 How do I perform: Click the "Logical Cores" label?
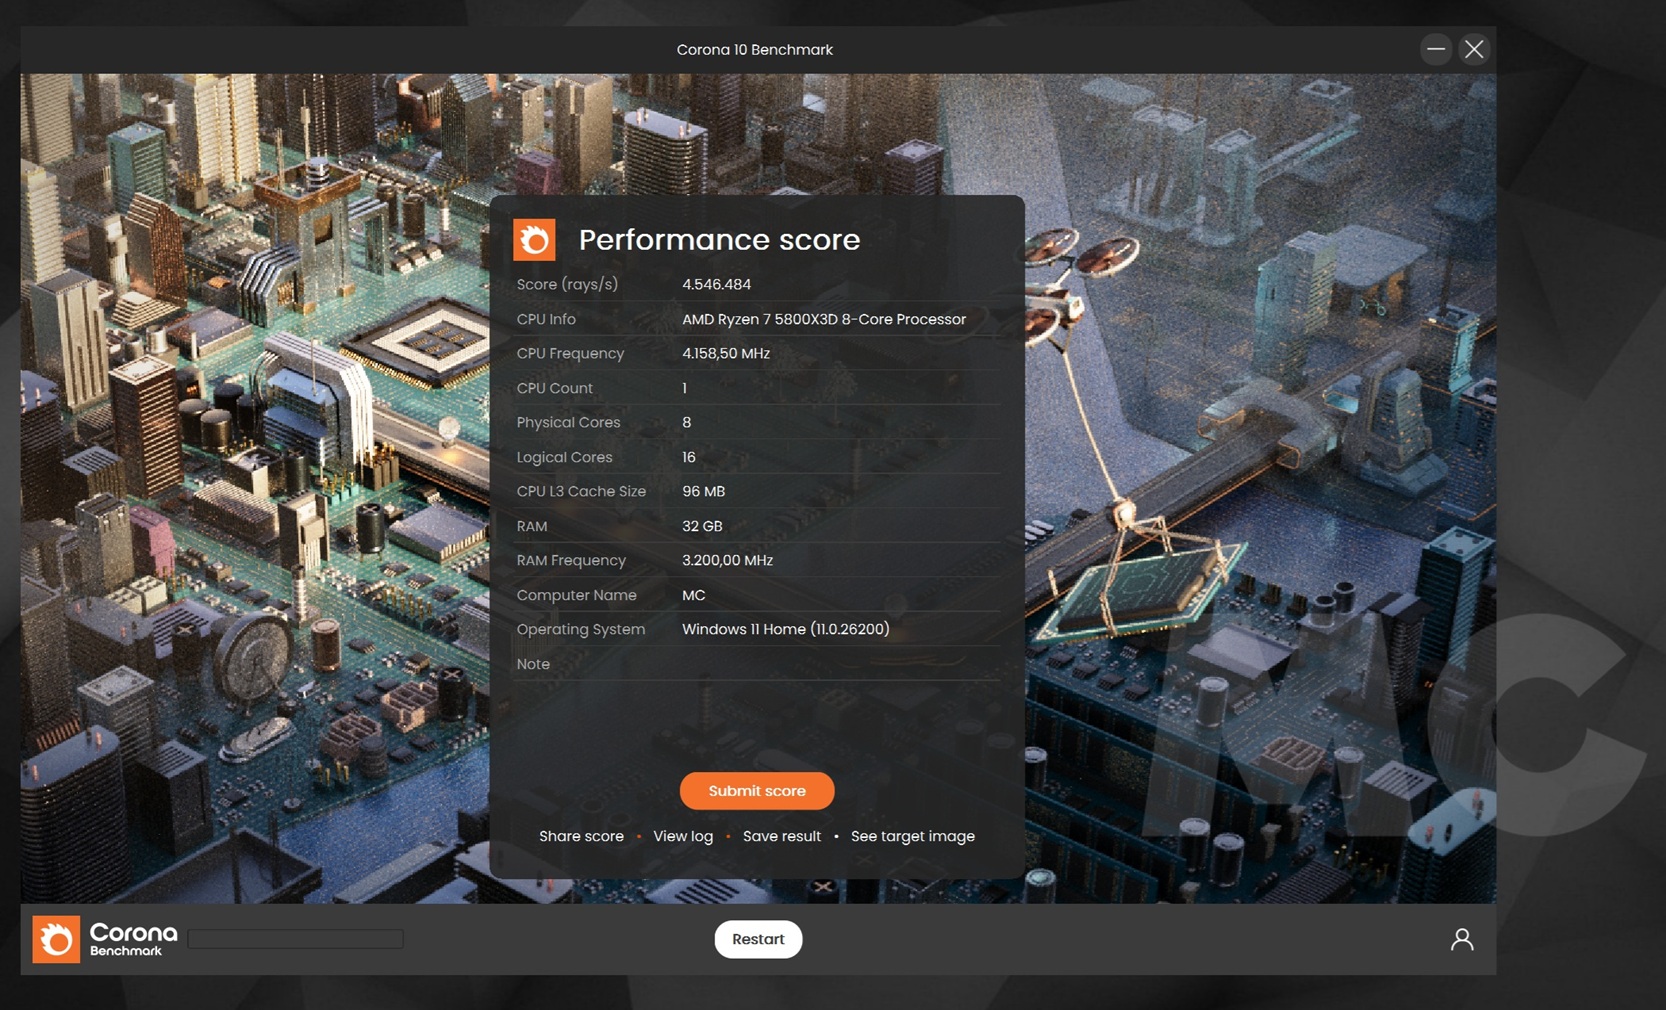pos(564,457)
